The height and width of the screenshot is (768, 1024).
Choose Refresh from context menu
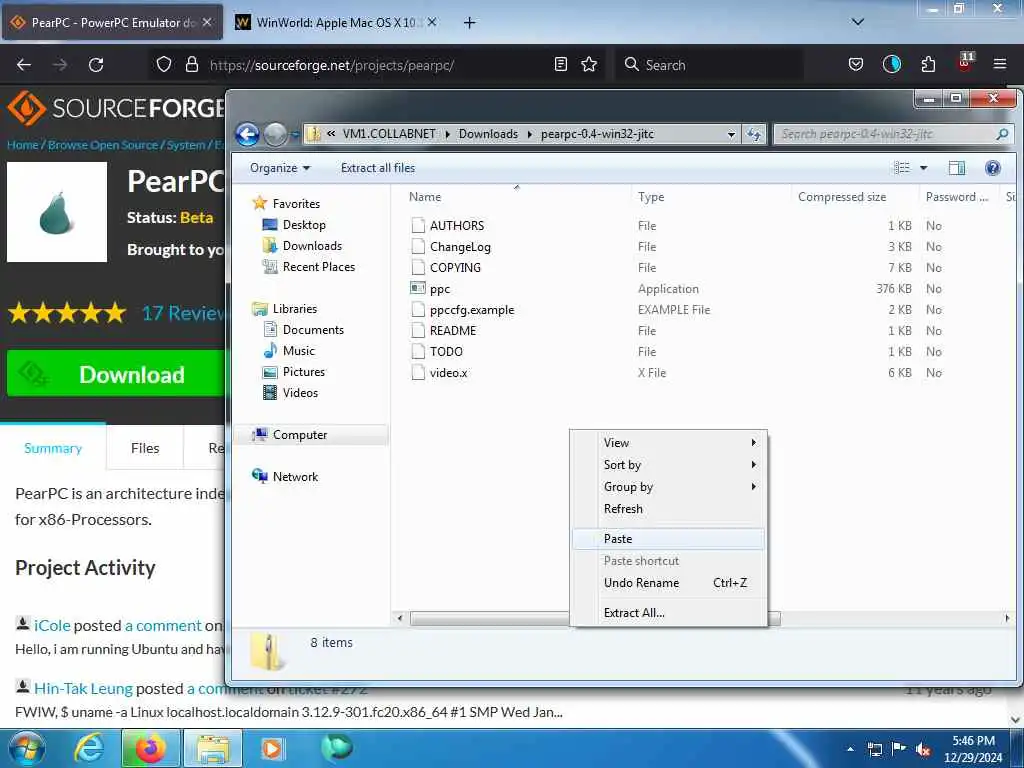pos(668,509)
